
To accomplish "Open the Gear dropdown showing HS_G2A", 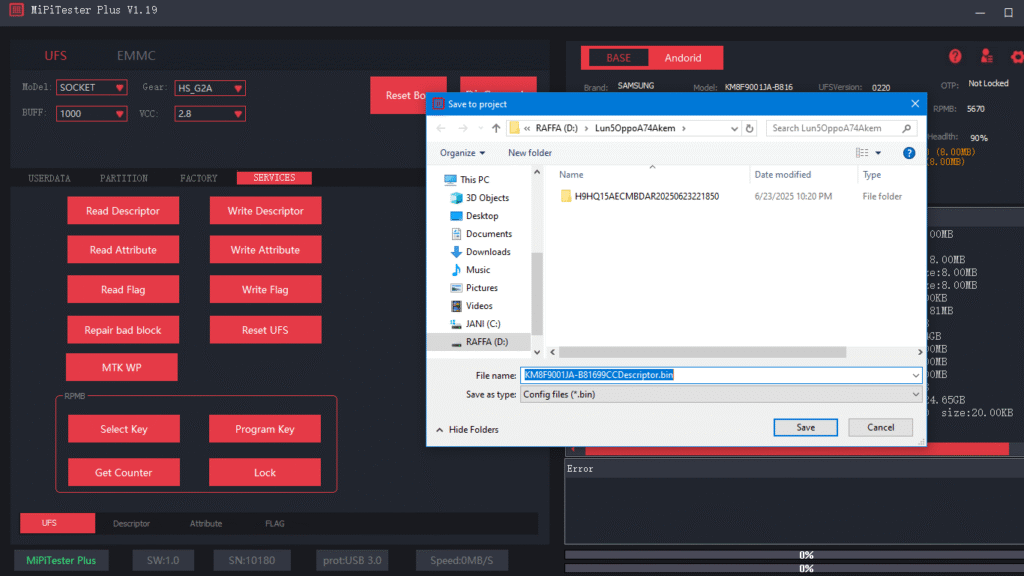I will point(209,87).
